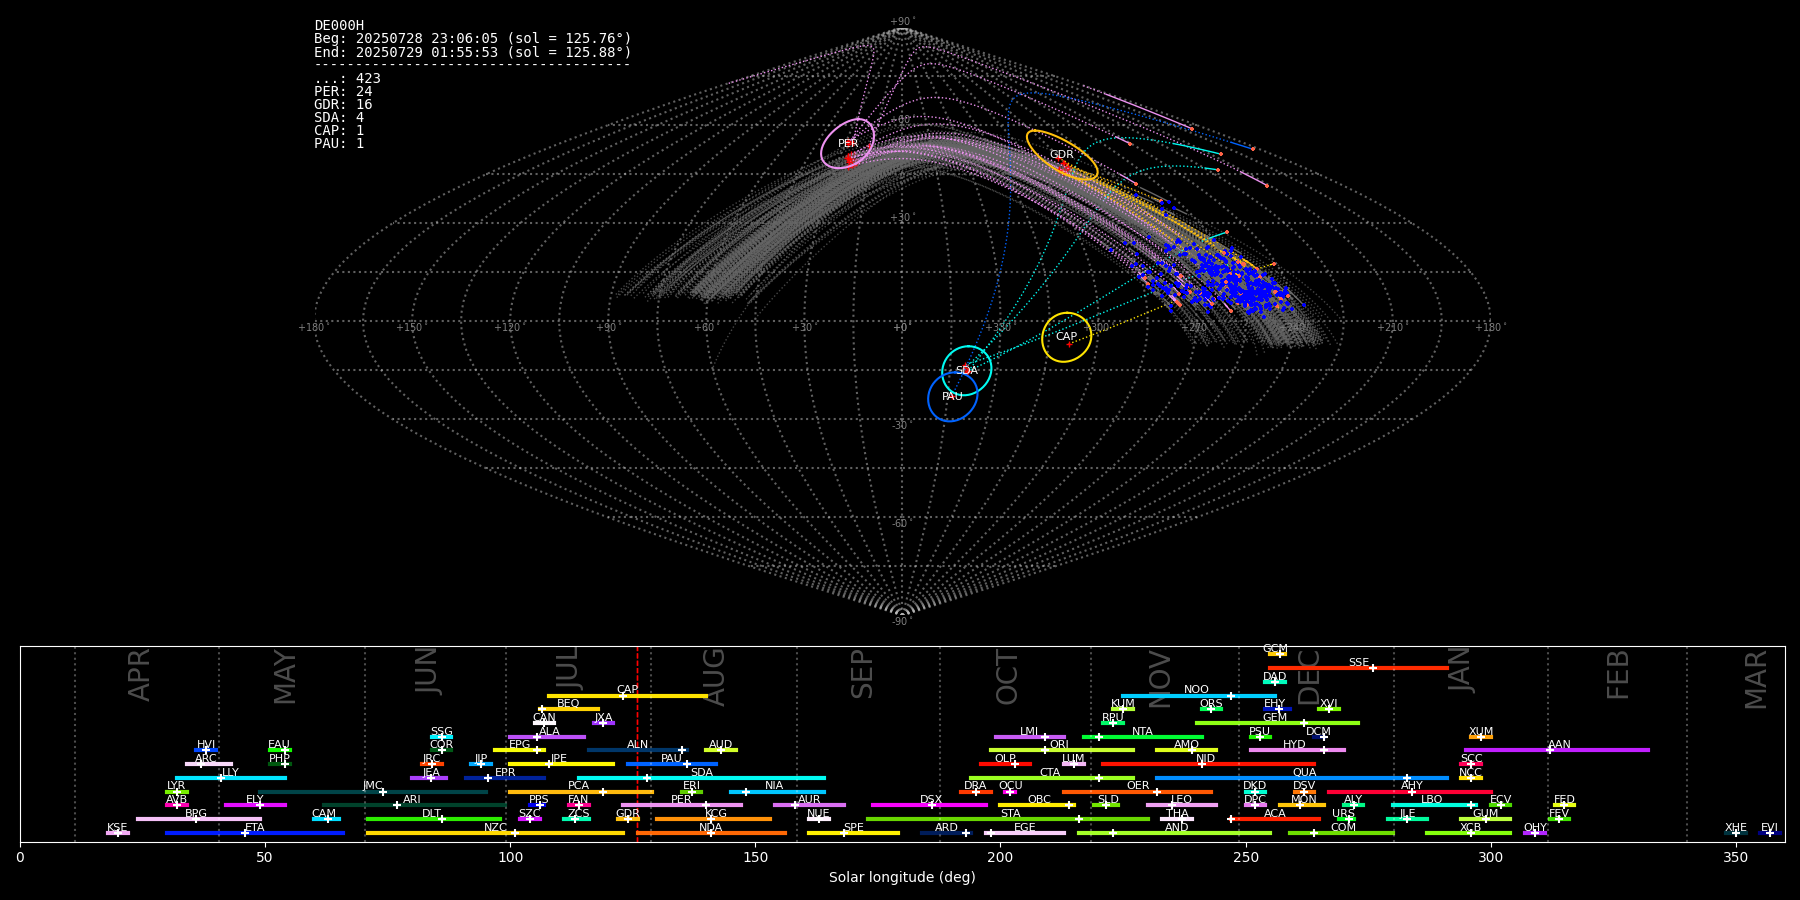Viewport: 1800px width, 900px height.
Task: Click the red NID activity bar
Action: click(1208, 764)
